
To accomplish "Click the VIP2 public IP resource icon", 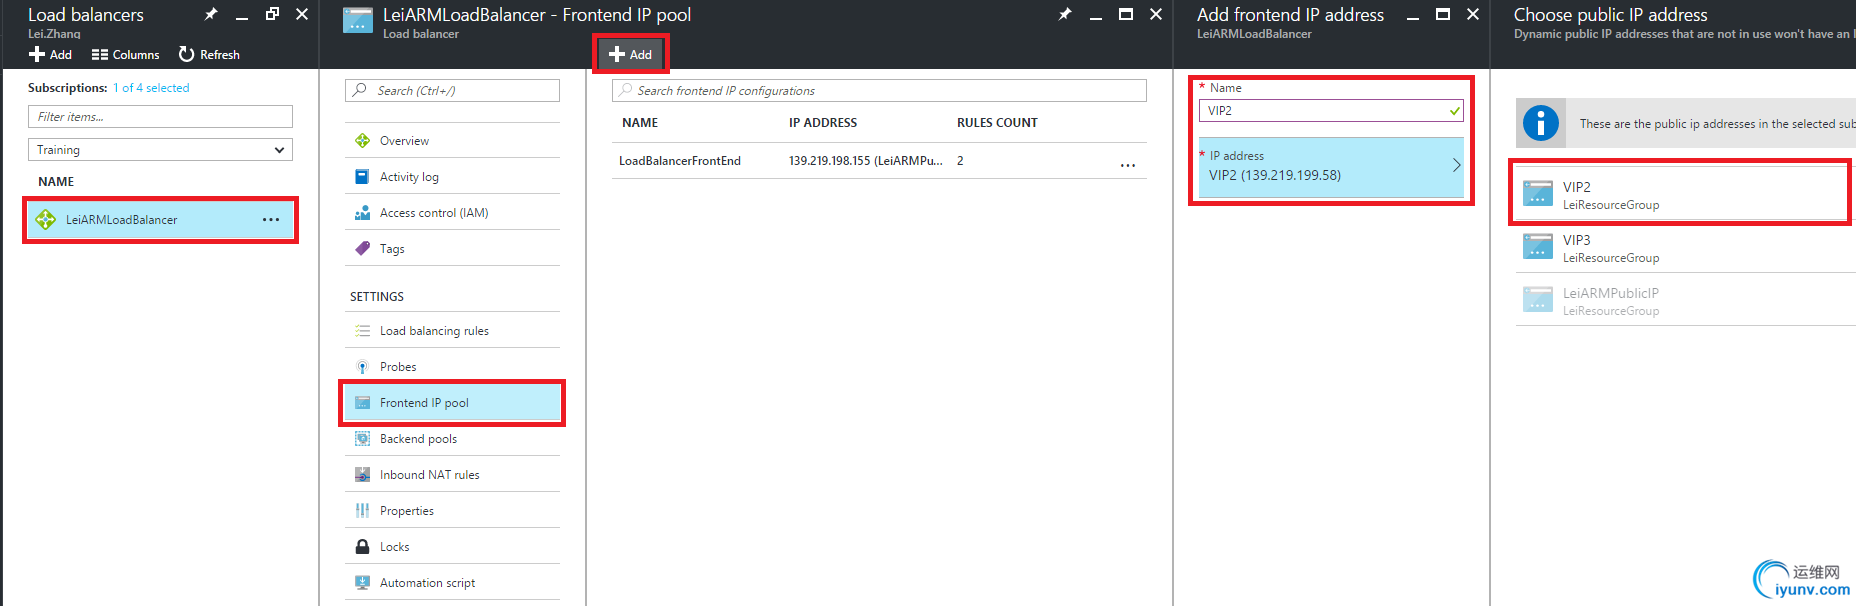I will tap(1538, 193).
